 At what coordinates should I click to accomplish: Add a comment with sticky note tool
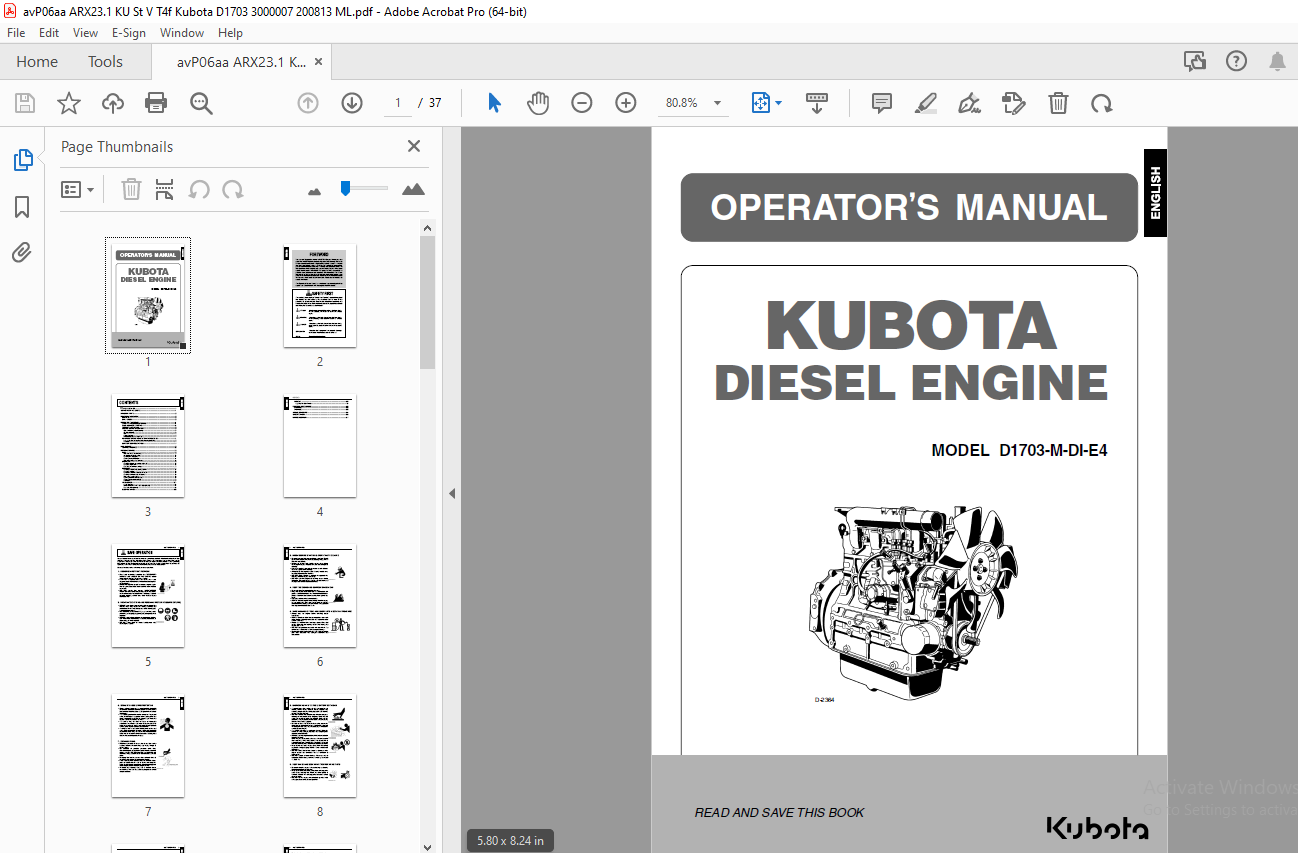882,103
